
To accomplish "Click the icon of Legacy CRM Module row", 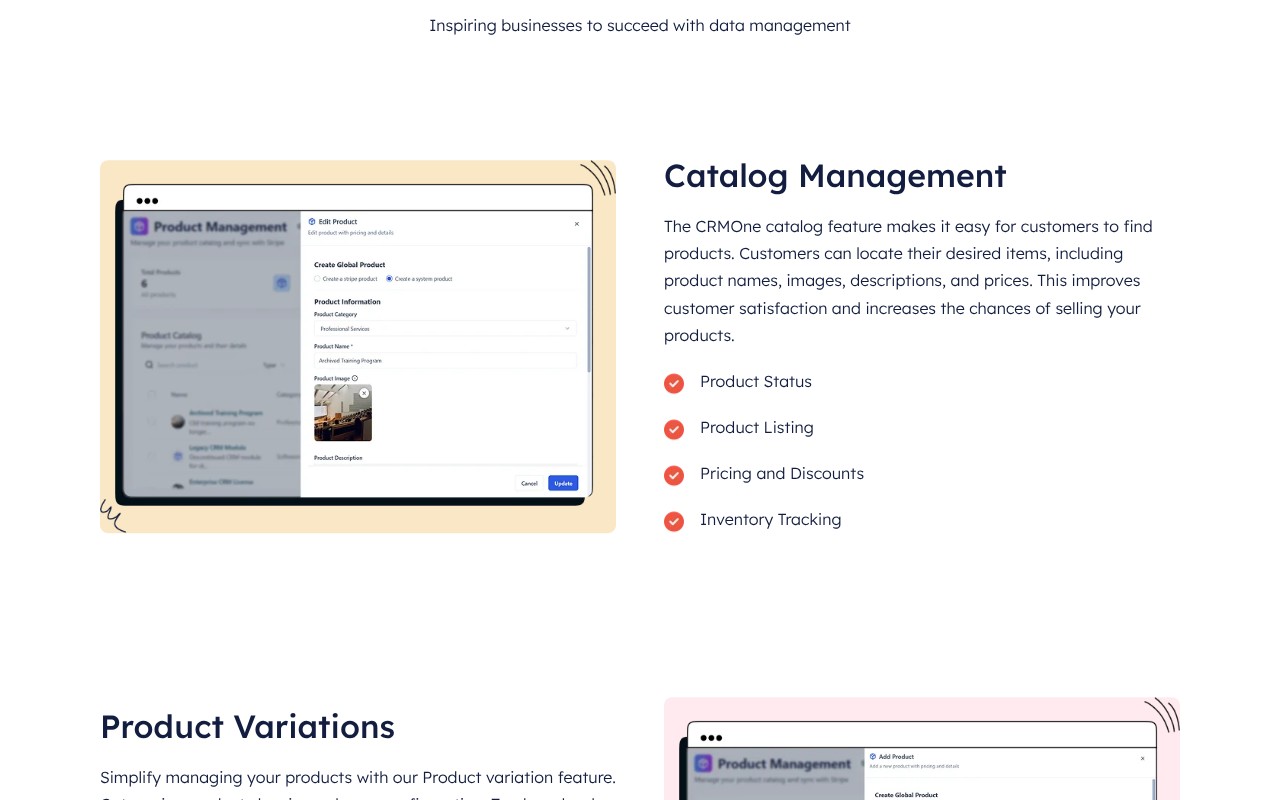I will (x=178, y=456).
